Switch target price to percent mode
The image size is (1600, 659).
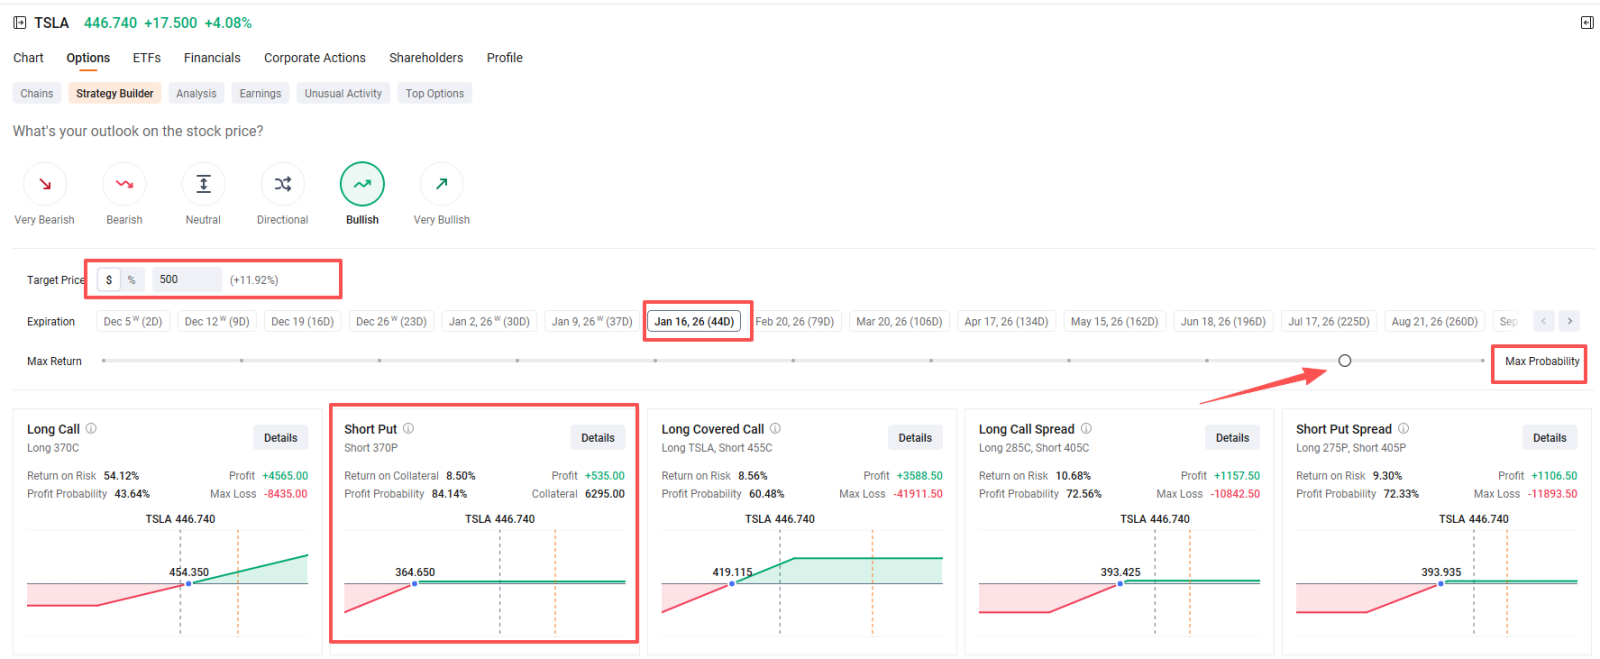pos(132,280)
